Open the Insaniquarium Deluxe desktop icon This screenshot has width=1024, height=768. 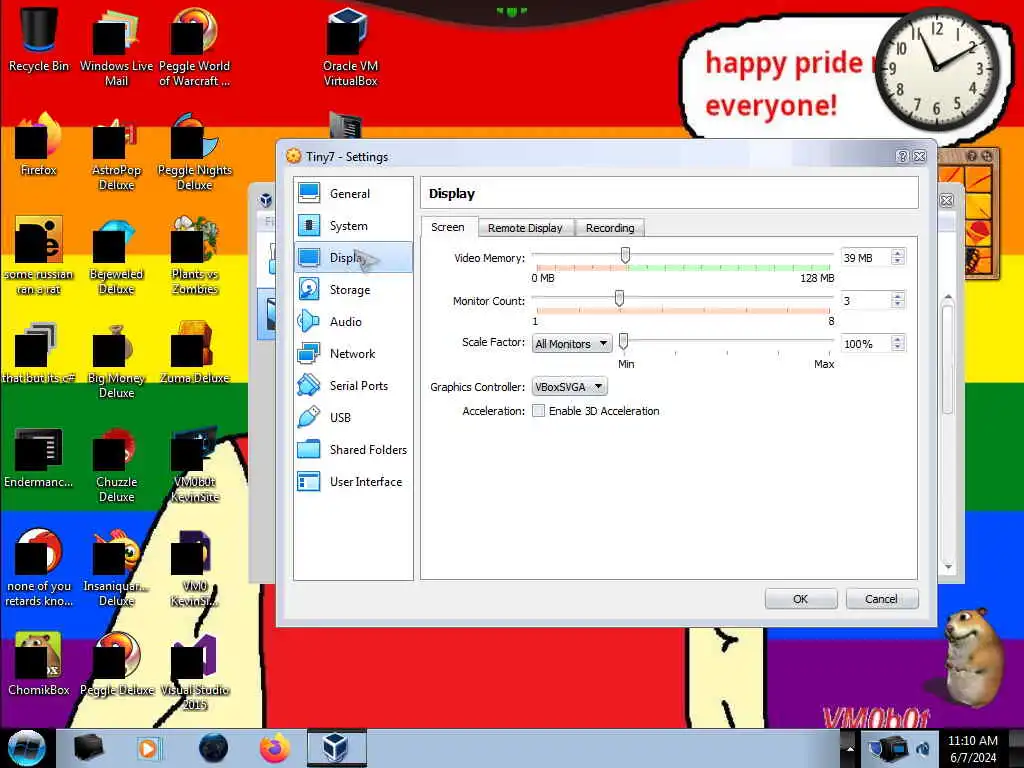pos(116,568)
